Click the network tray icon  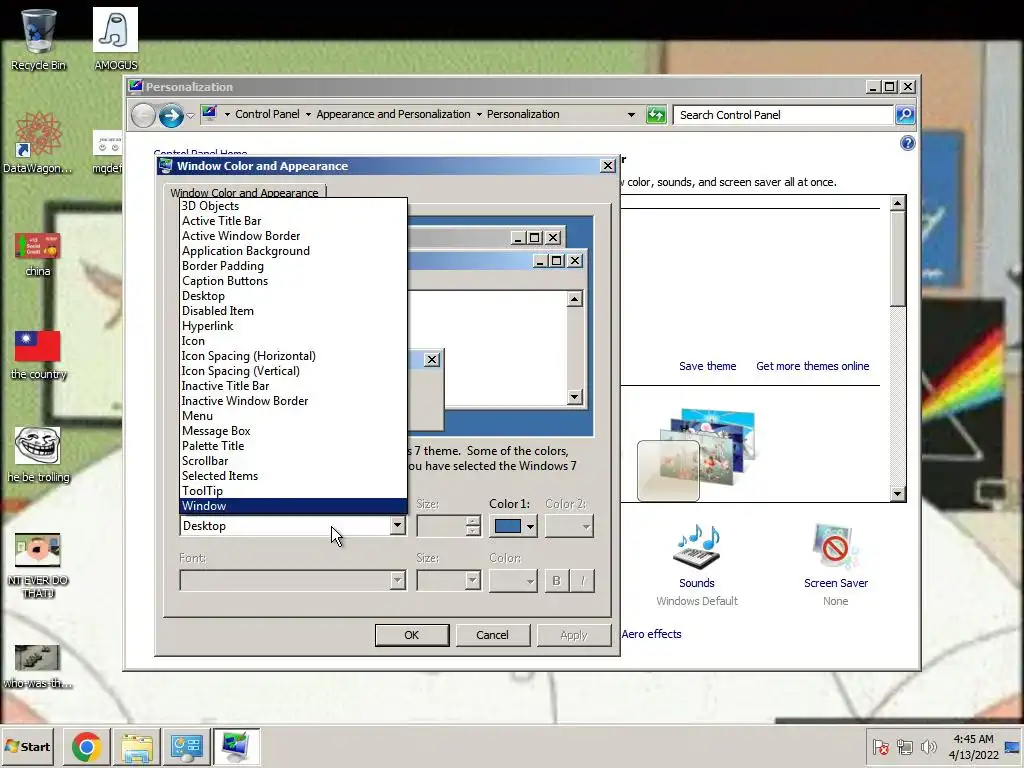point(904,746)
